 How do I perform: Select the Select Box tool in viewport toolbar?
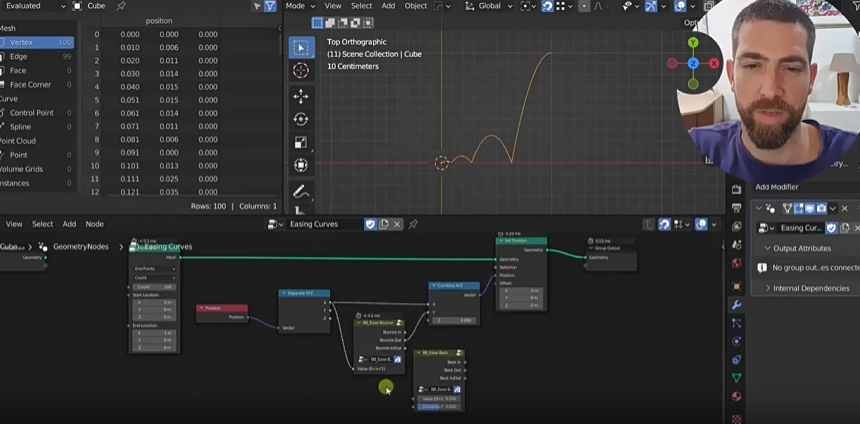tap(301, 48)
